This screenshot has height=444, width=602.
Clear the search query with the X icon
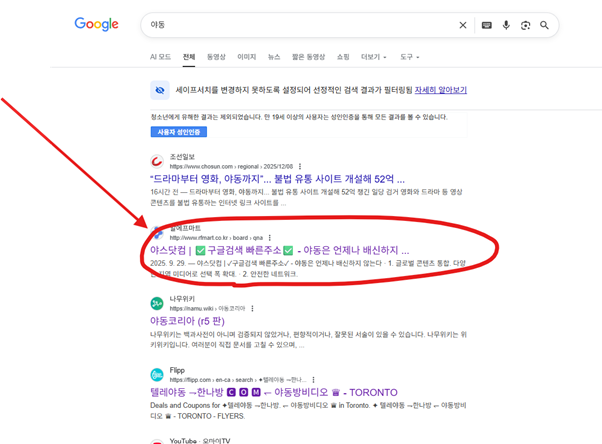[x=463, y=25]
